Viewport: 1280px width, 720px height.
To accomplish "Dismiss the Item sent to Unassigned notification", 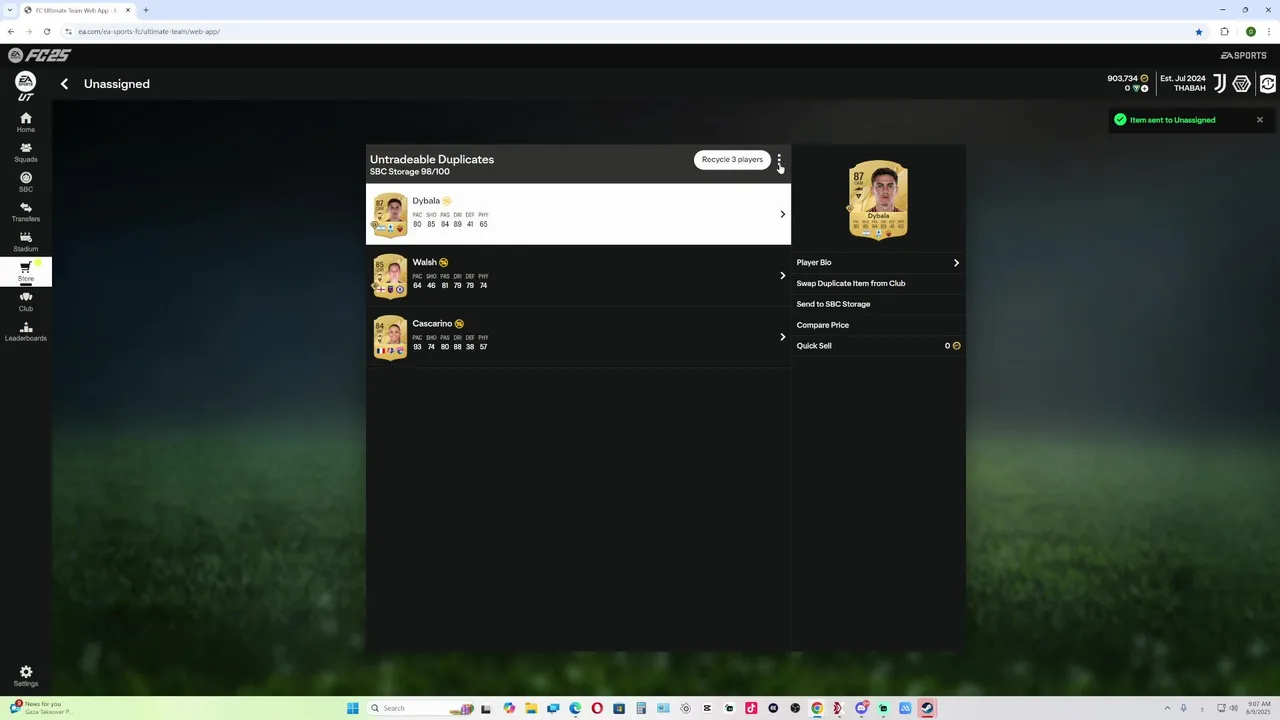I will tap(1260, 120).
